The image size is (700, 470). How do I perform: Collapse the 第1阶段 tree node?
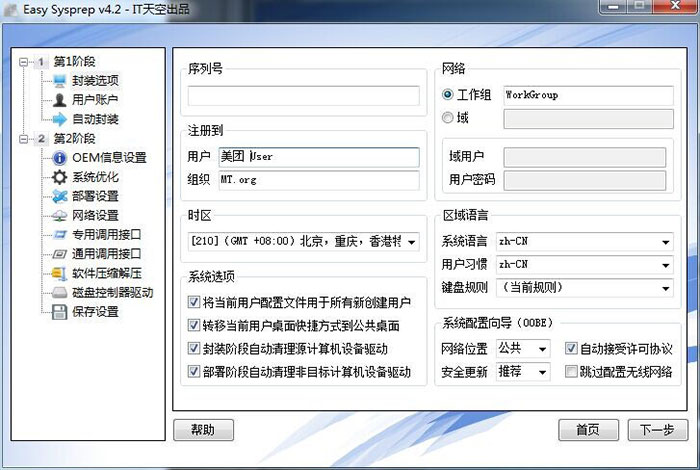[x=24, y=62]
